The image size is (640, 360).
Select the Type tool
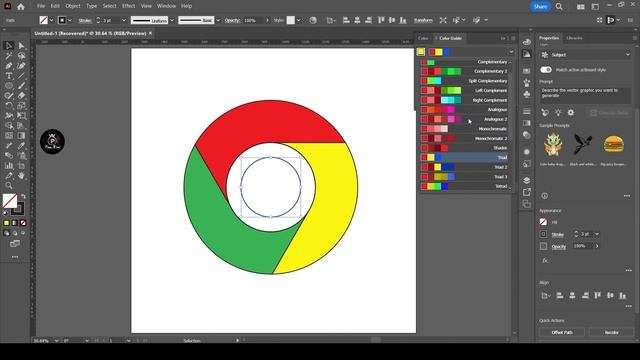click(9, 76)
